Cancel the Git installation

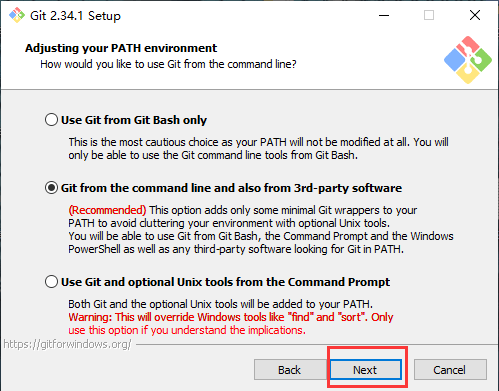pyautogui.click(x=450, y=370)
